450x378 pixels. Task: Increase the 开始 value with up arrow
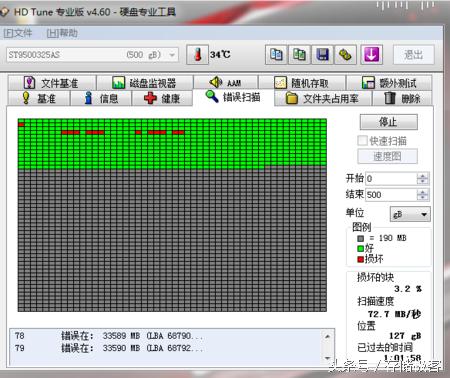[423, 176]
